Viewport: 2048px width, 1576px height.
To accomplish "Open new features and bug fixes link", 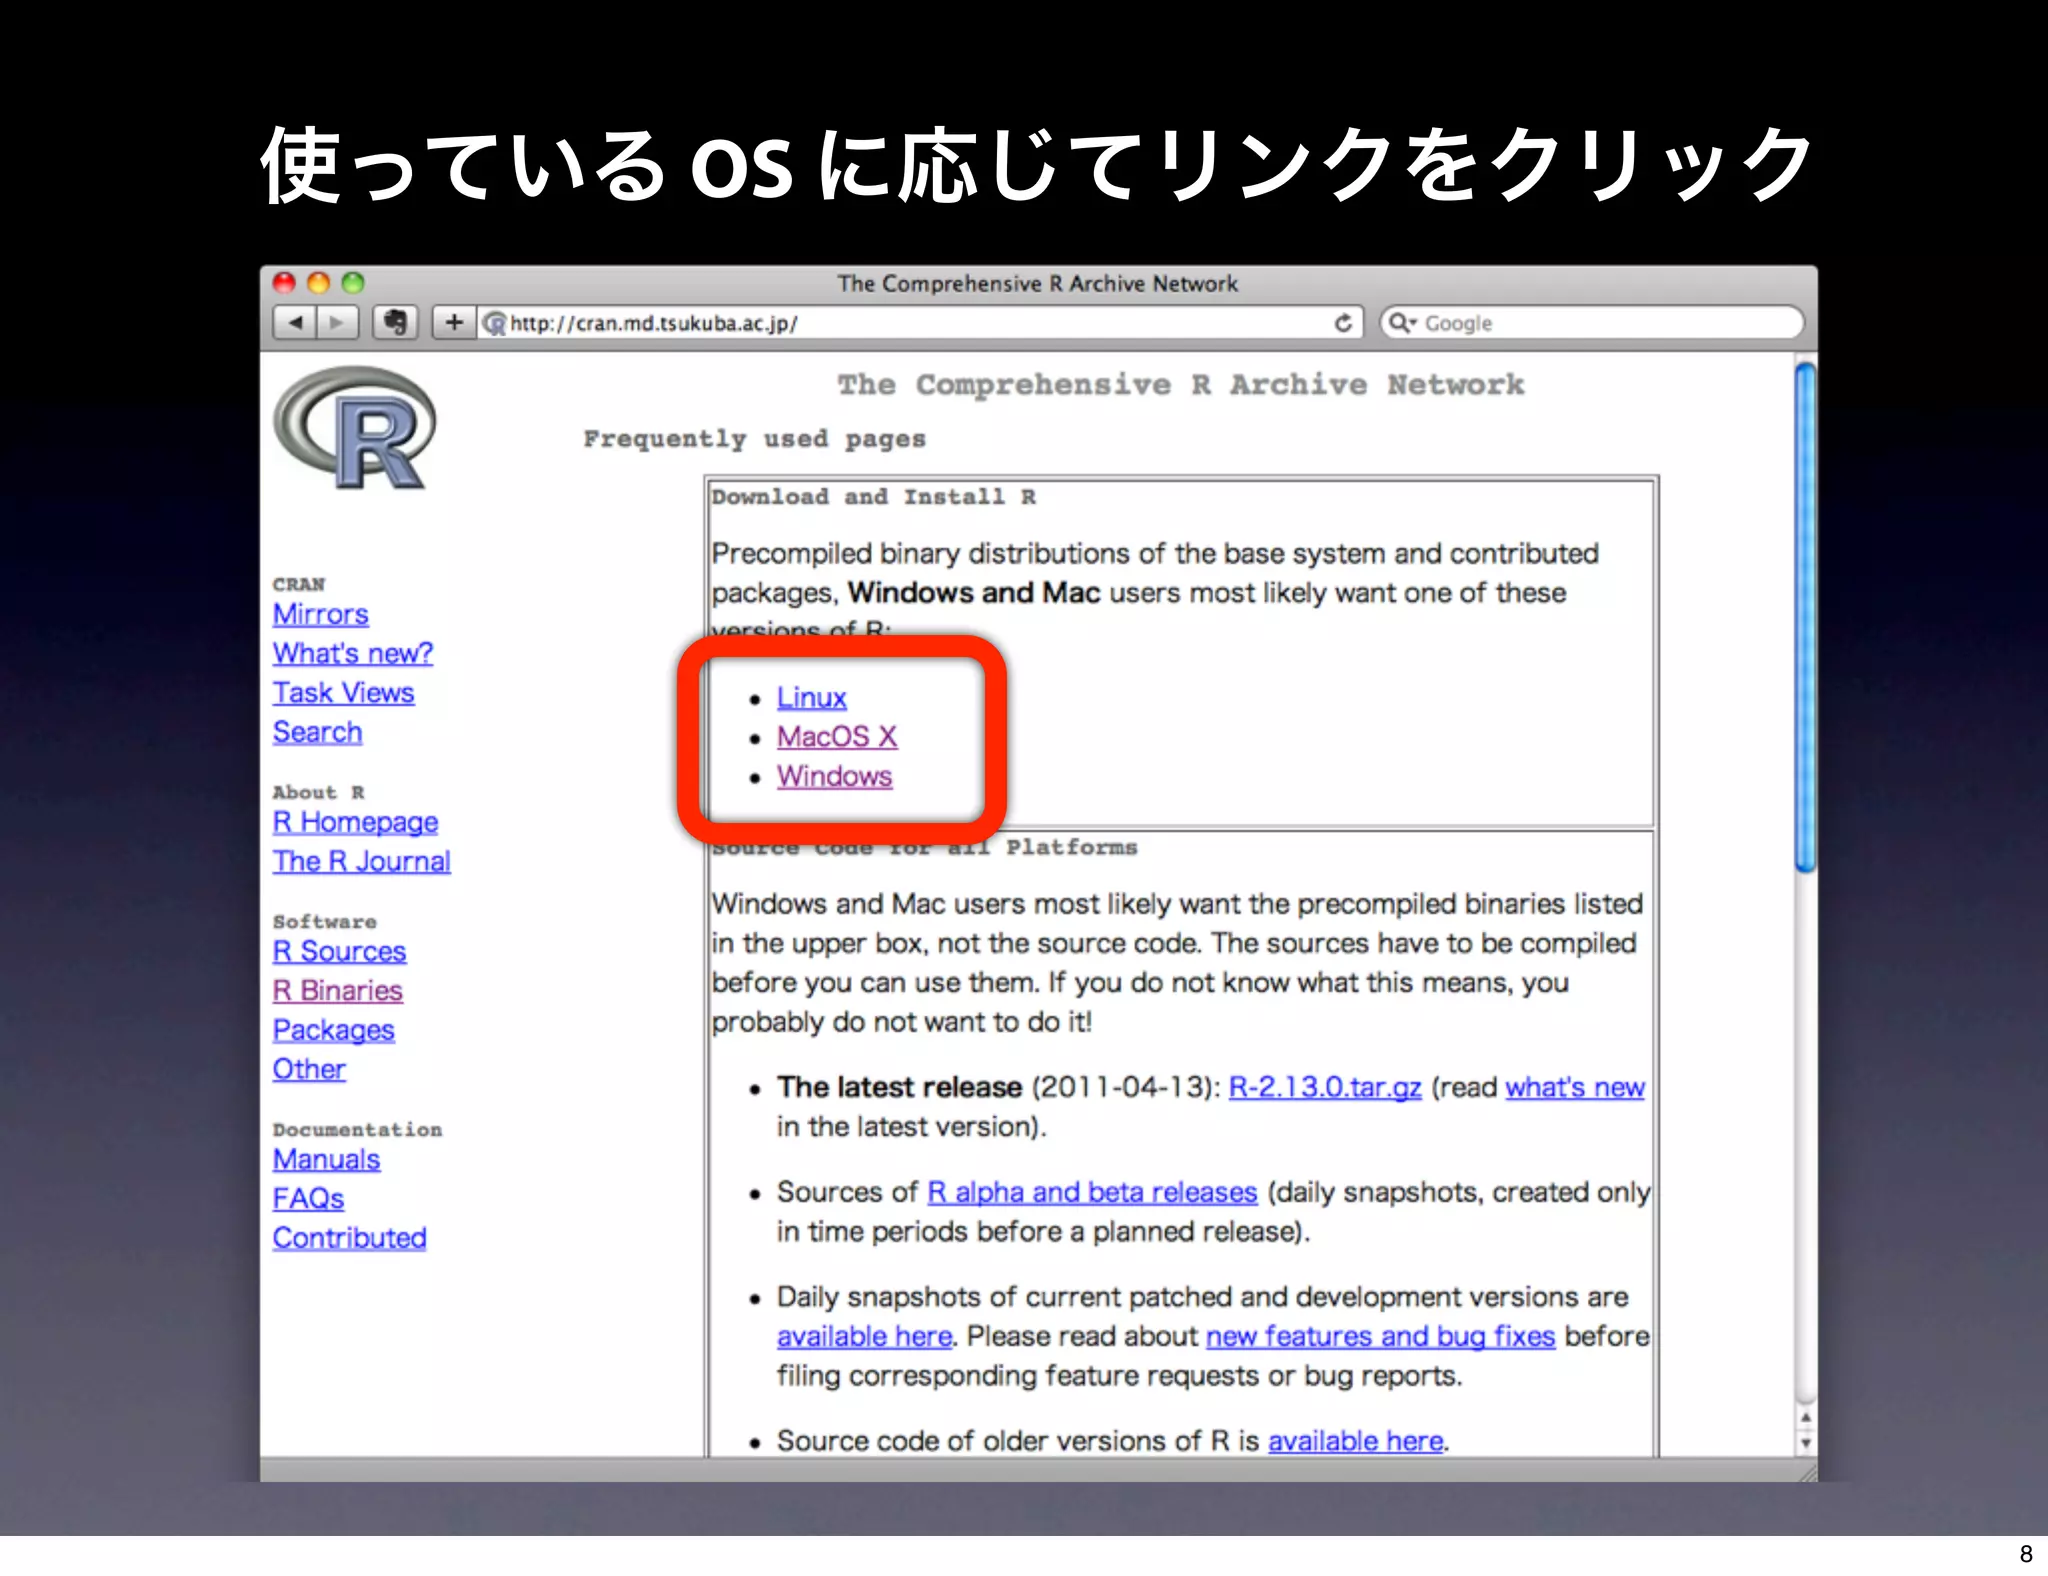I will coord(1380,1336).
